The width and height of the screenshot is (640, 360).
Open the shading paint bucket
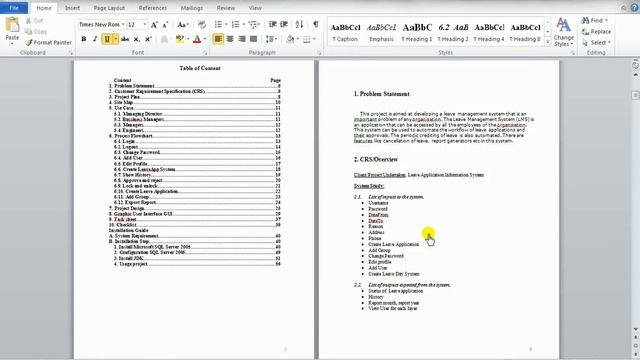[290, 39]
